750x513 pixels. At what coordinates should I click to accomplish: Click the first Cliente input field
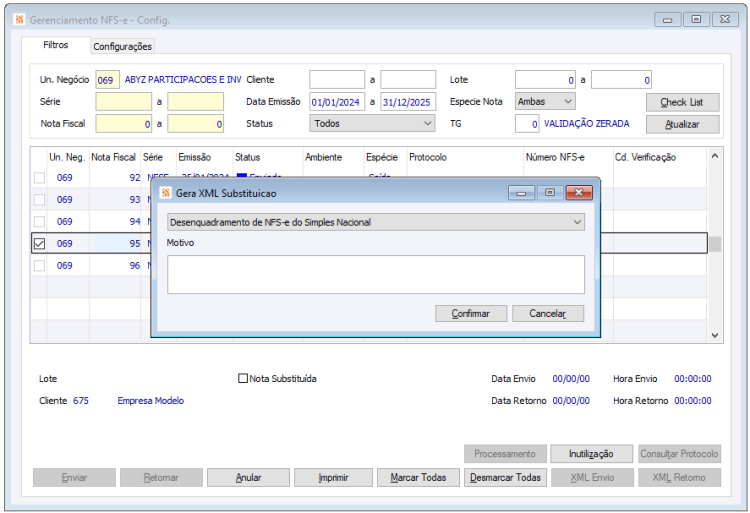337,79
